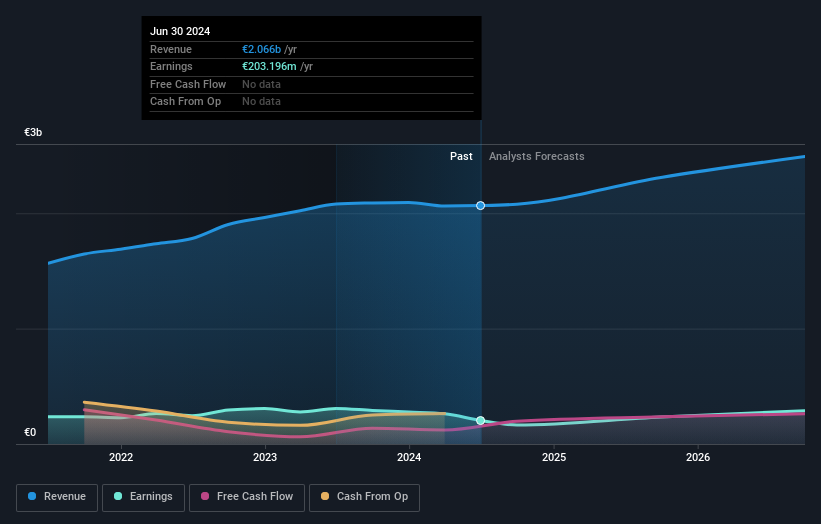This screenshot has height=524, width=821.
Task: Select the revenue data point at Jun 2024
Action: [481, 206]
